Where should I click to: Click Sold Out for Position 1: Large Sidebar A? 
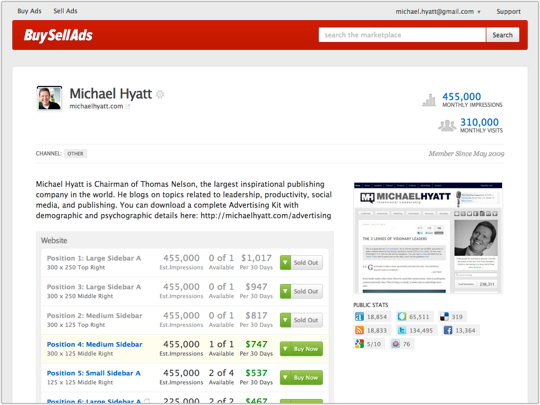click(x=306, y=262)
